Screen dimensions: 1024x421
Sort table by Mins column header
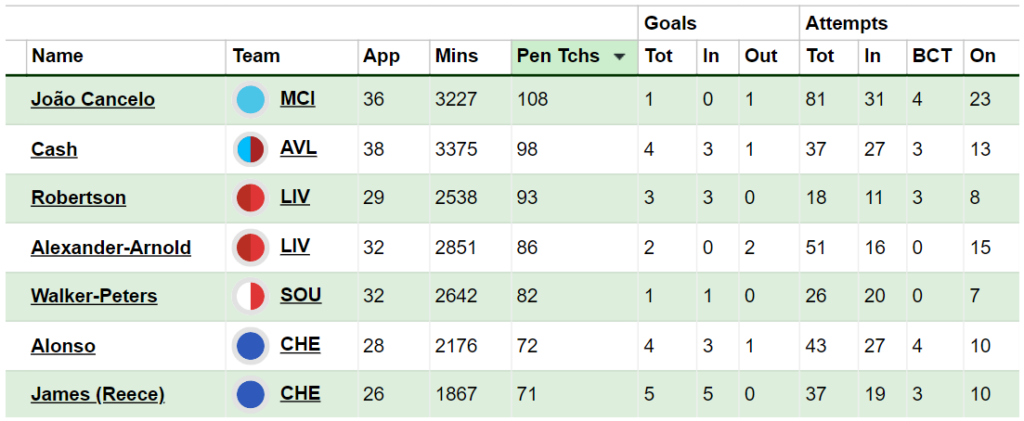click(x=456, y=56)
